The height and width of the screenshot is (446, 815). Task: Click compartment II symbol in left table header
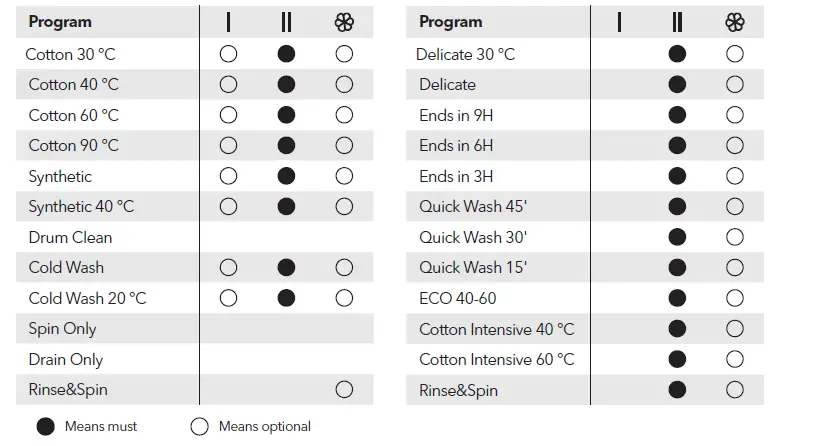[286, 22]
